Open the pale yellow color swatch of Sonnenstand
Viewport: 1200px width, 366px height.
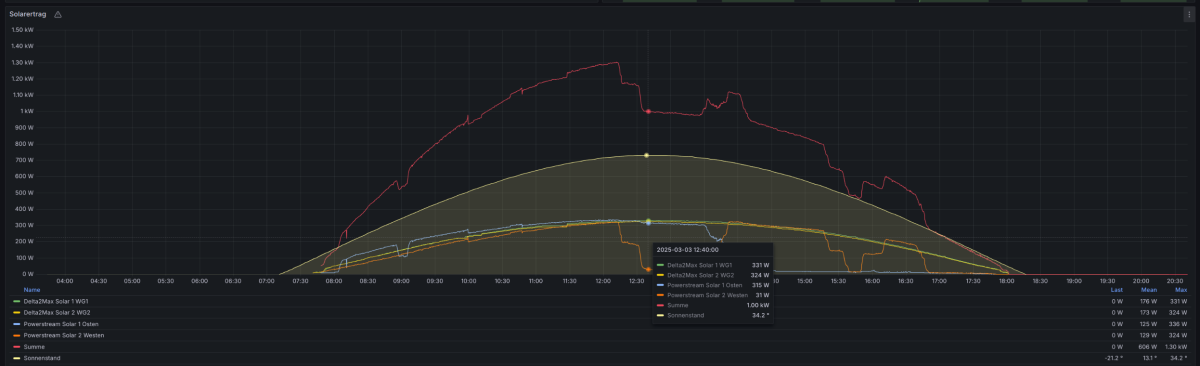(16, 358)
